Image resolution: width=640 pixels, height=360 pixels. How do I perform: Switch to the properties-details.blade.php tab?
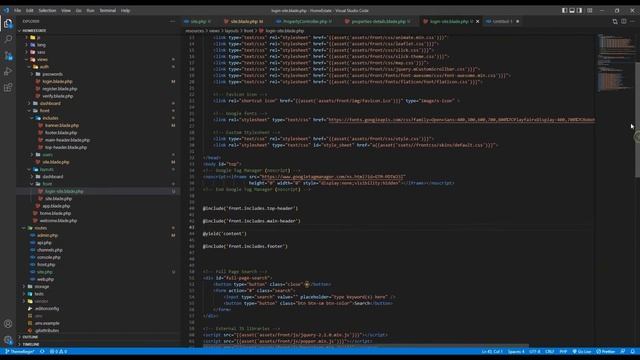pos(378,21)
